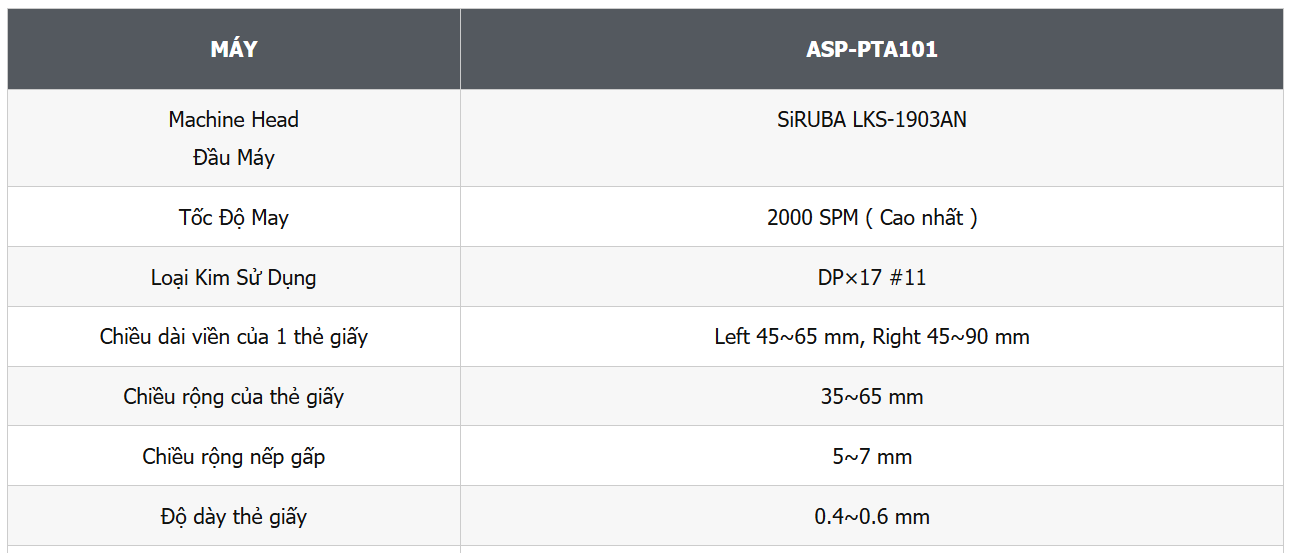
Task: Click Độ dày thẻ giấy label
Action: [x=234, y=517]
